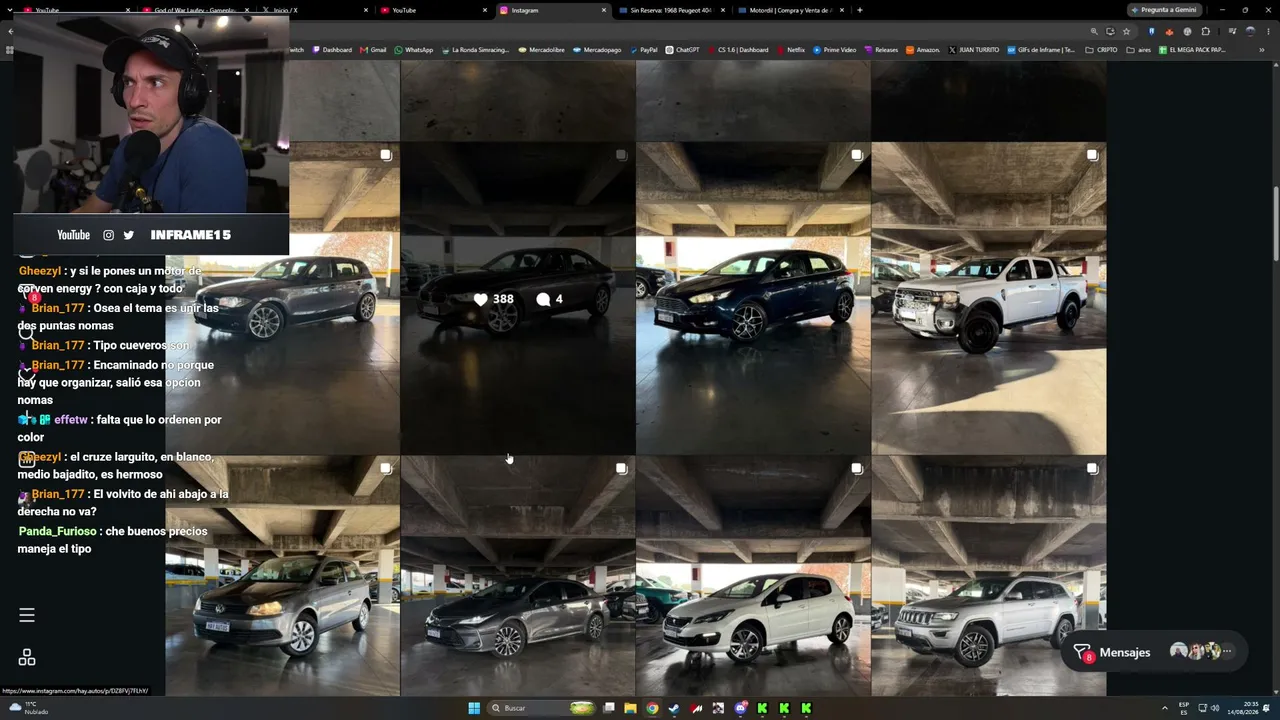Click the taskbar Buscar search field
This screenshot has height=720, width=1280.
click(x=541, y=708)
